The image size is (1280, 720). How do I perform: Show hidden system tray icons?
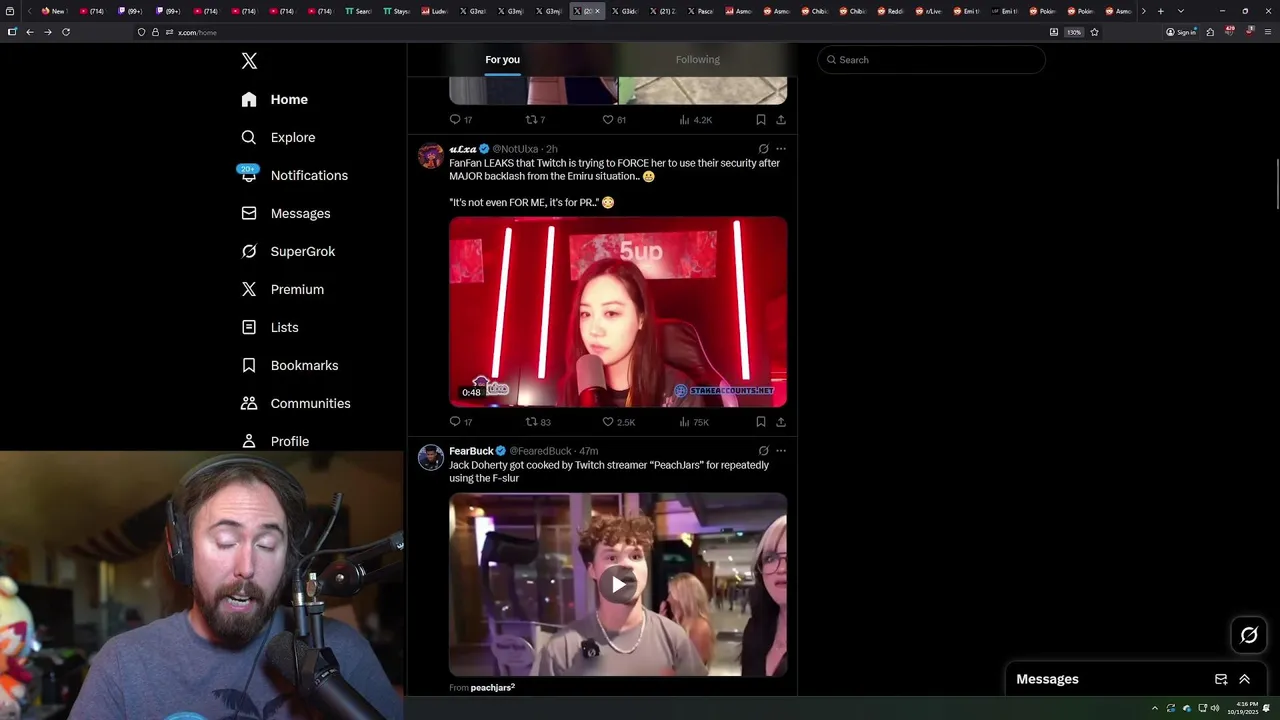(x=1155, y=708)
